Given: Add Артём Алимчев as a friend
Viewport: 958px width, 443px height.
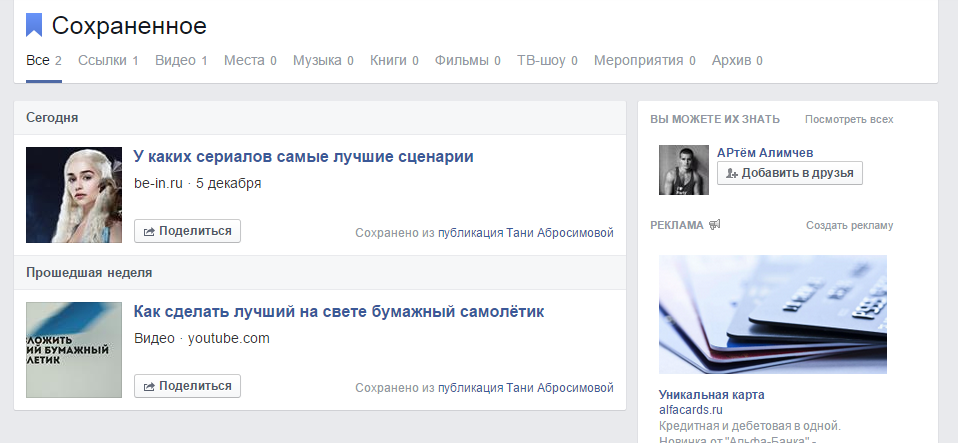Looking at the screenshot, I should [x=789, y=173].
